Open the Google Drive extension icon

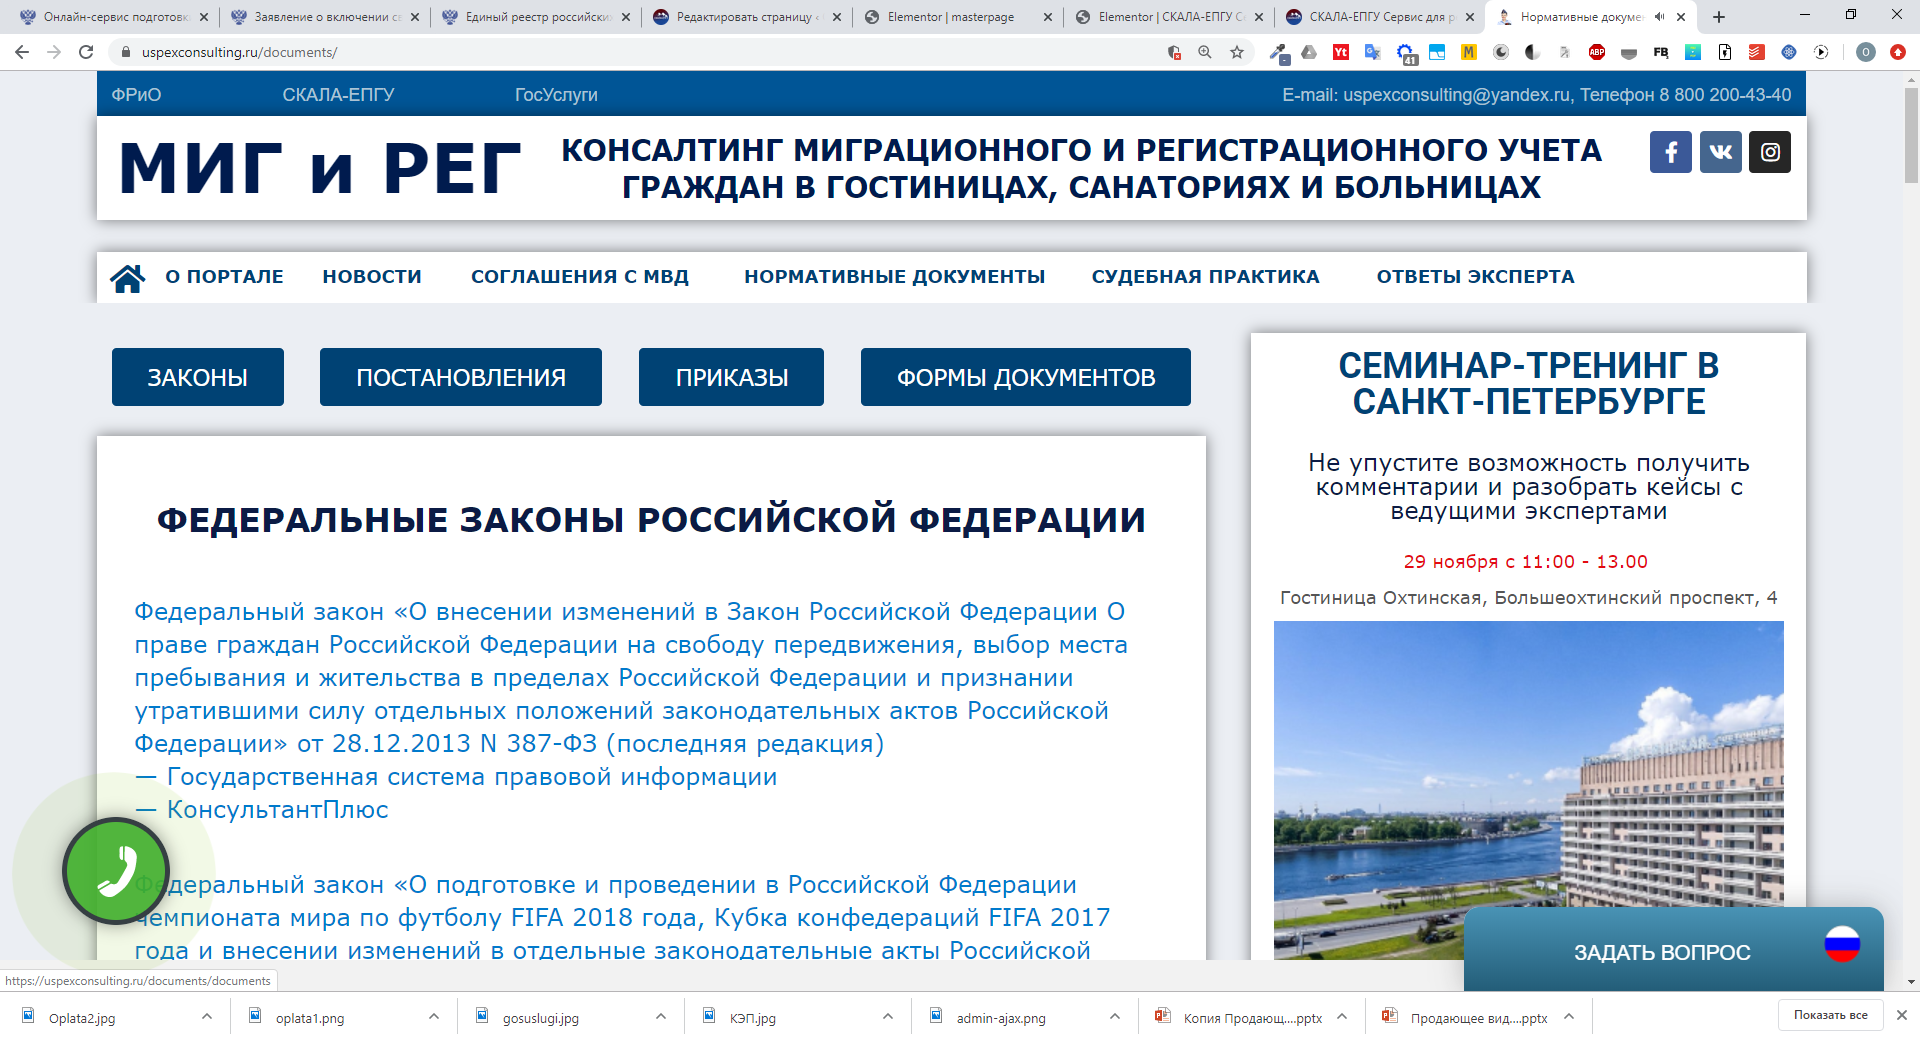click(1309, 52)
